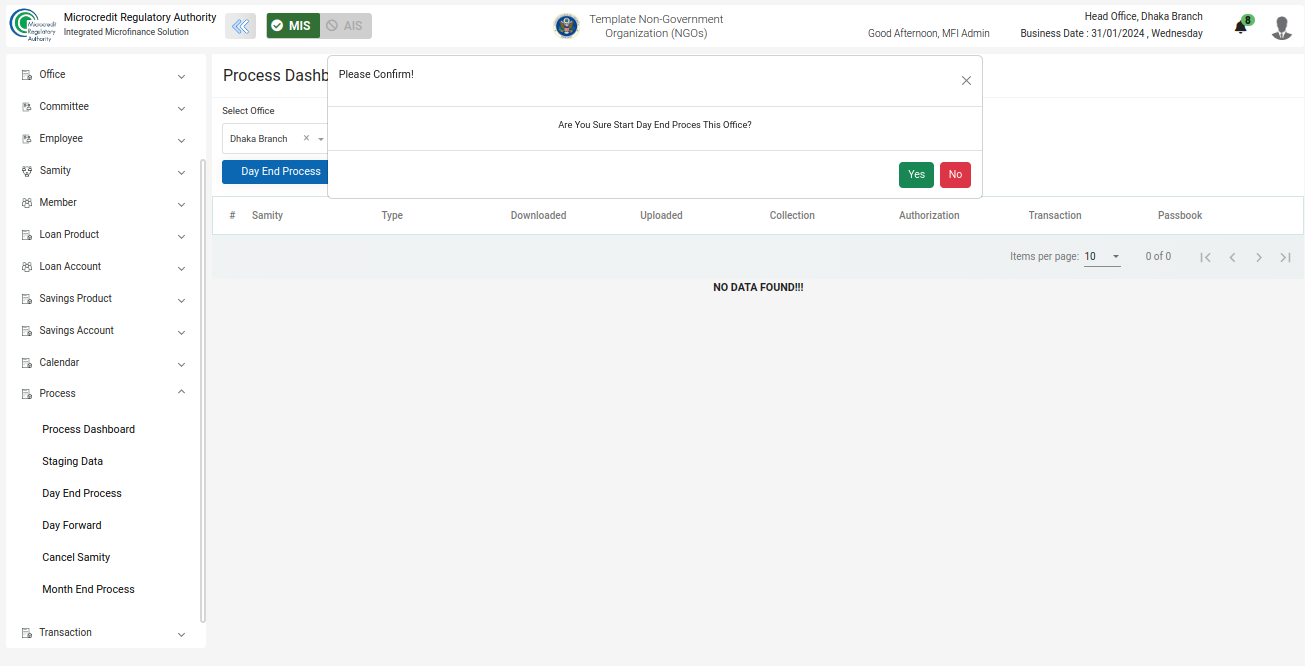This screenshot has height=666, width=1305.
Task: Open the Select Office dropdown arrow
Action: click(321, 139)
